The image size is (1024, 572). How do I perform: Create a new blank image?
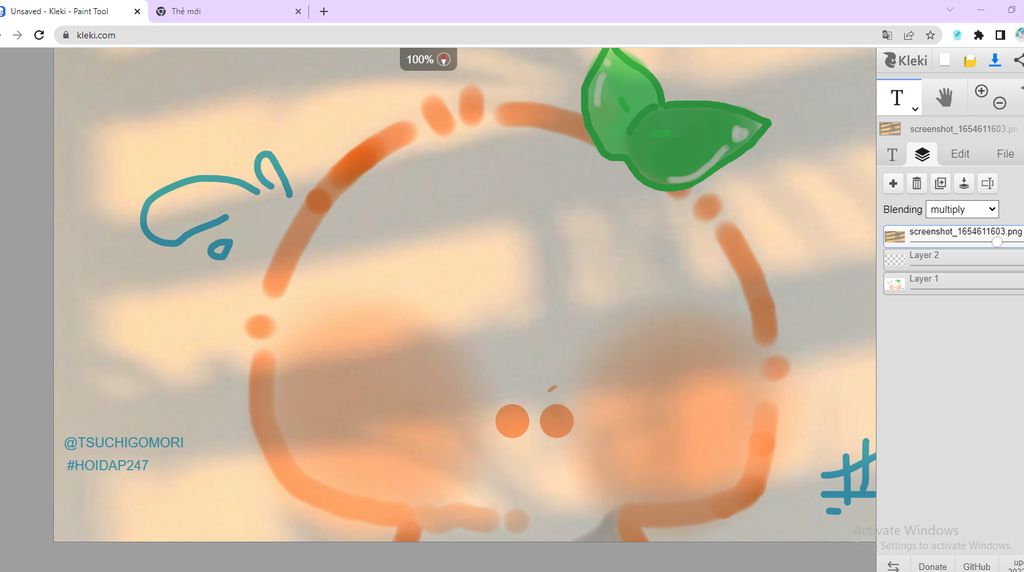click(x=945, y=60)
